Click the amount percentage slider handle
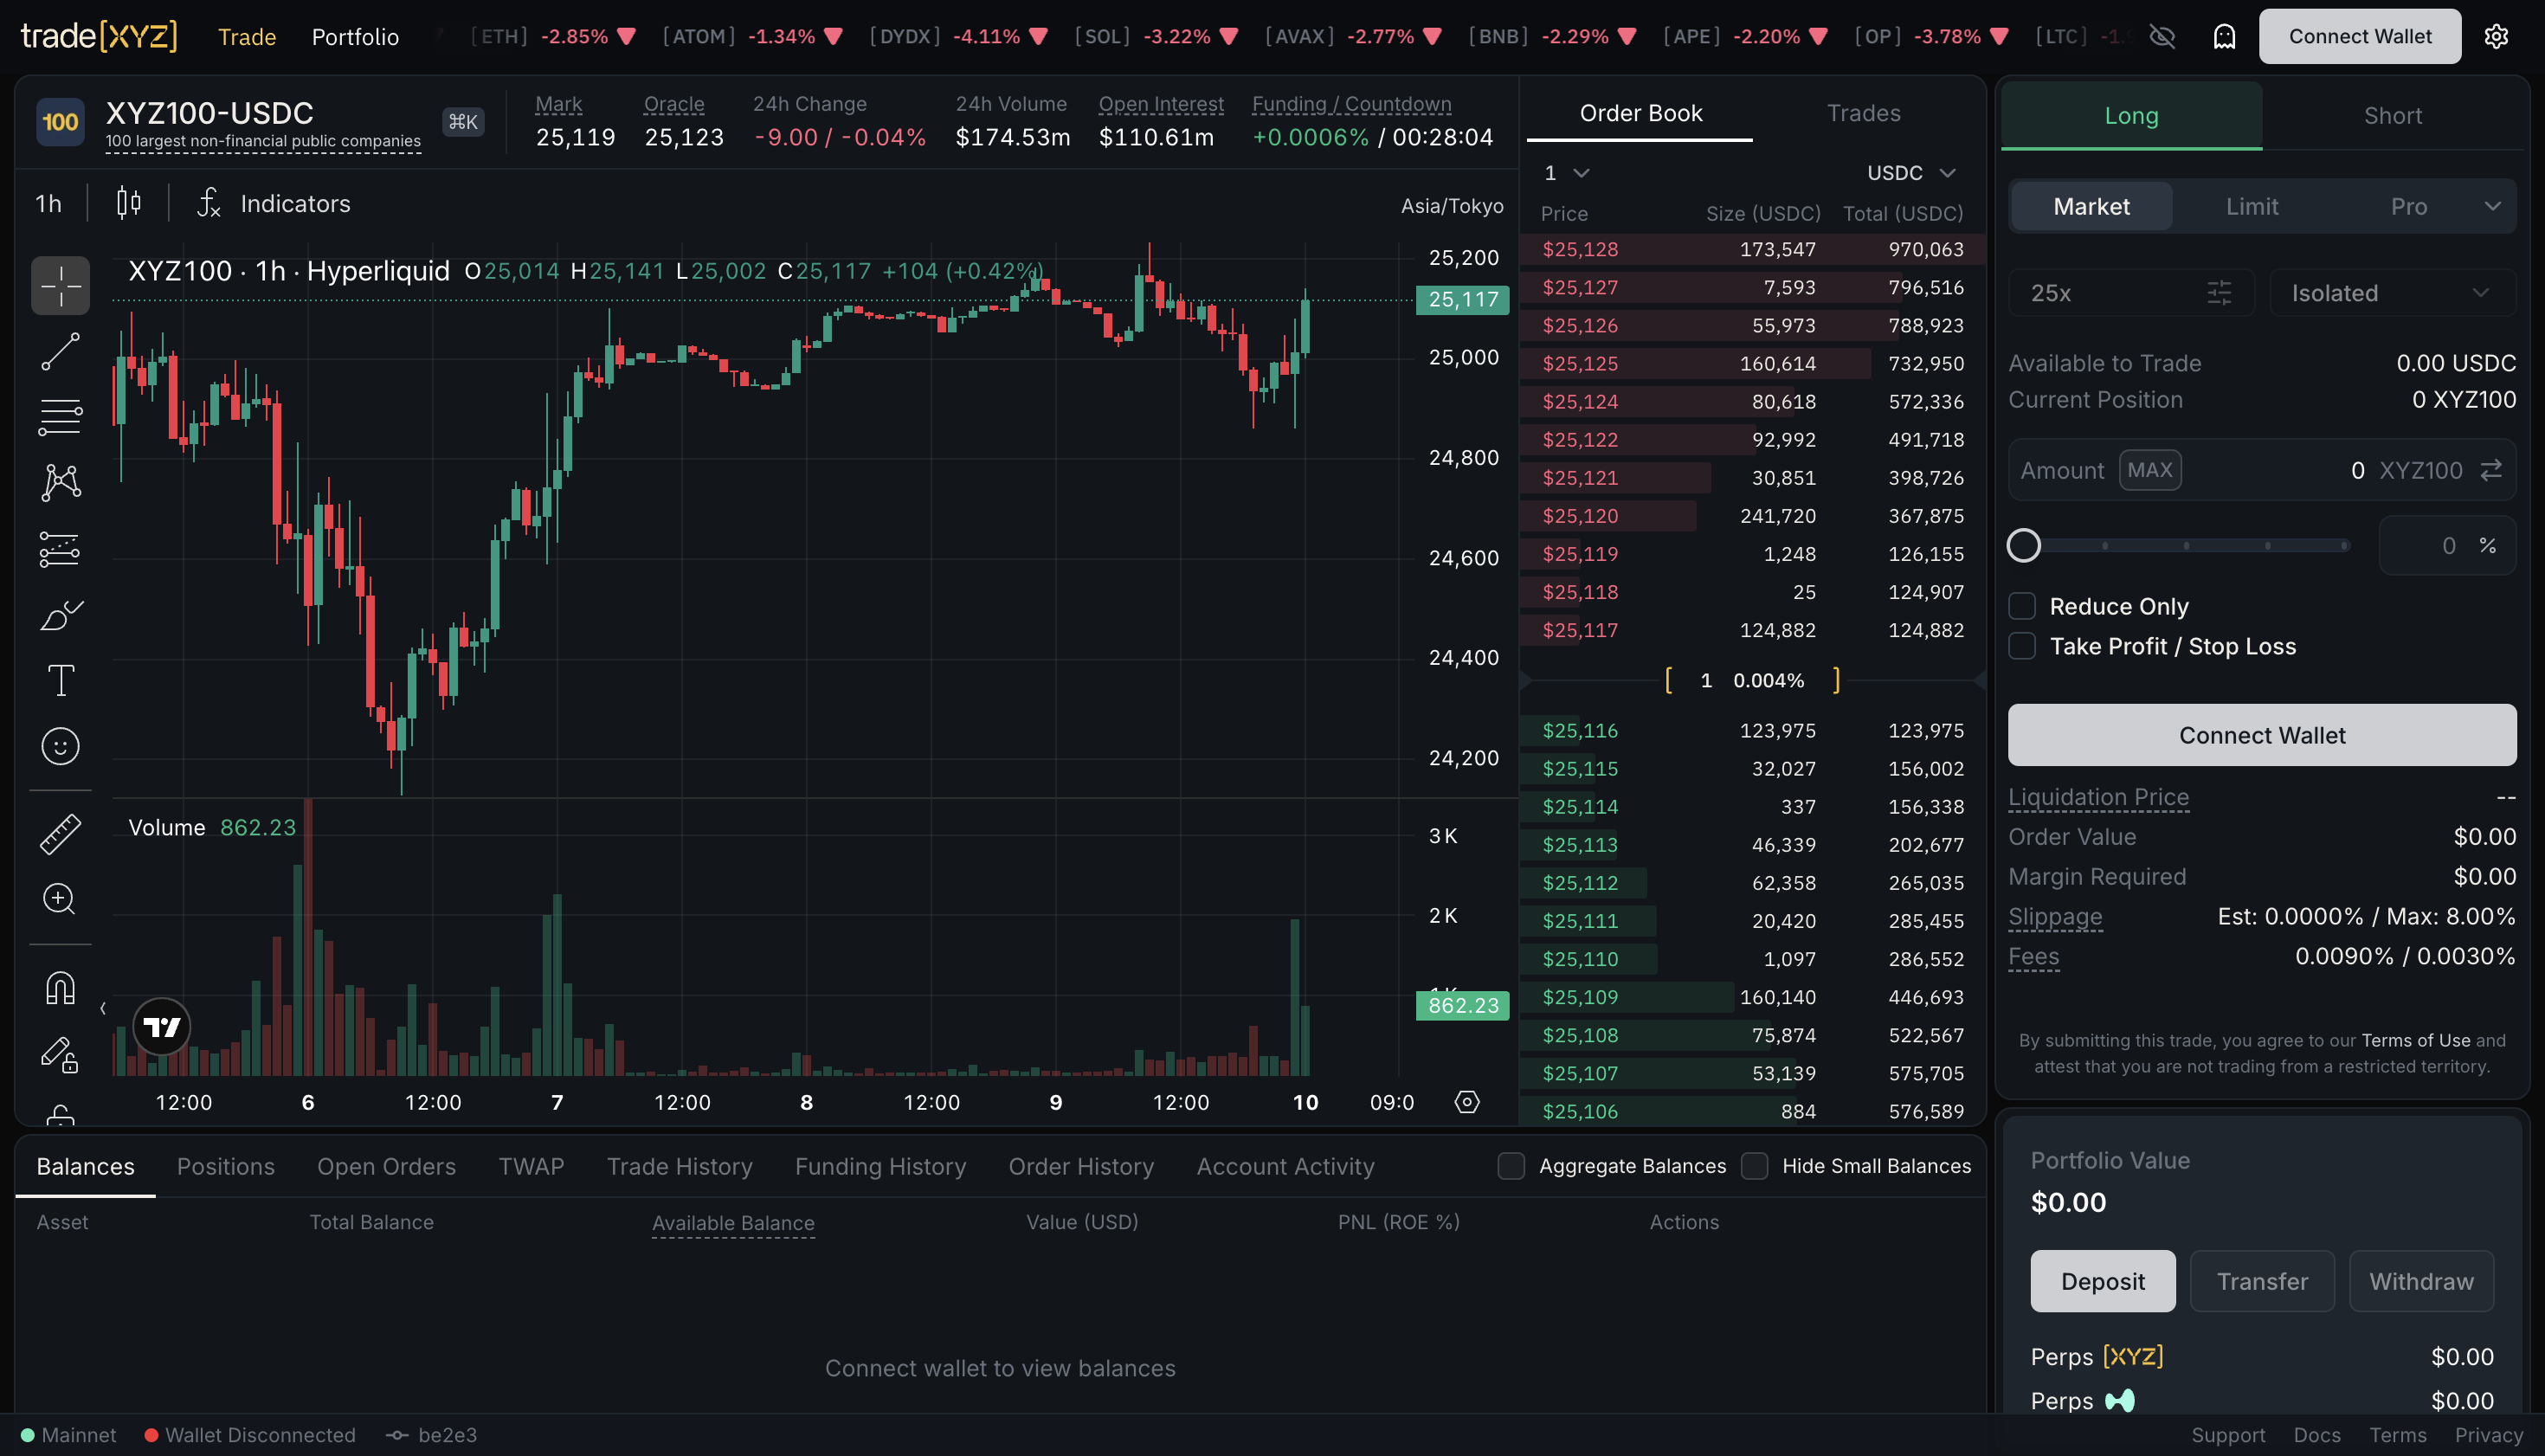The height and width of the screenshot is (1456, 2545). pyautogui.click(x=2024, y=546)
